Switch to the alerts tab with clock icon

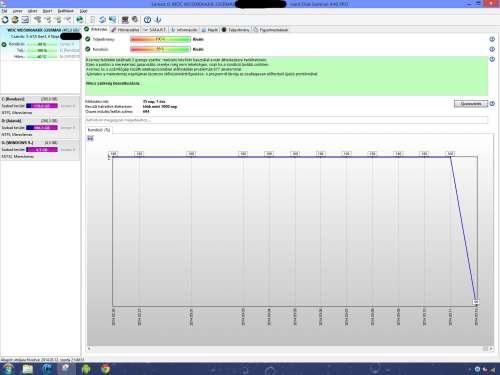pos(271,30)
